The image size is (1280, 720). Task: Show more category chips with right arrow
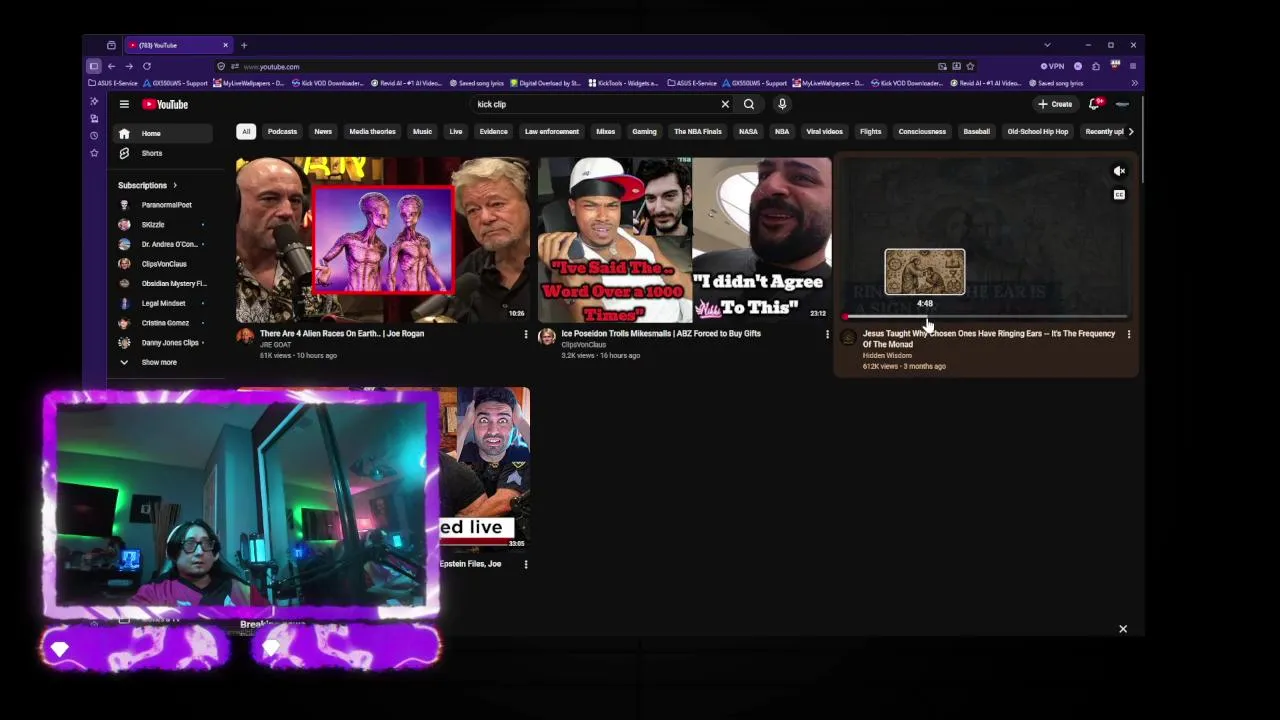coord(1131,131)
